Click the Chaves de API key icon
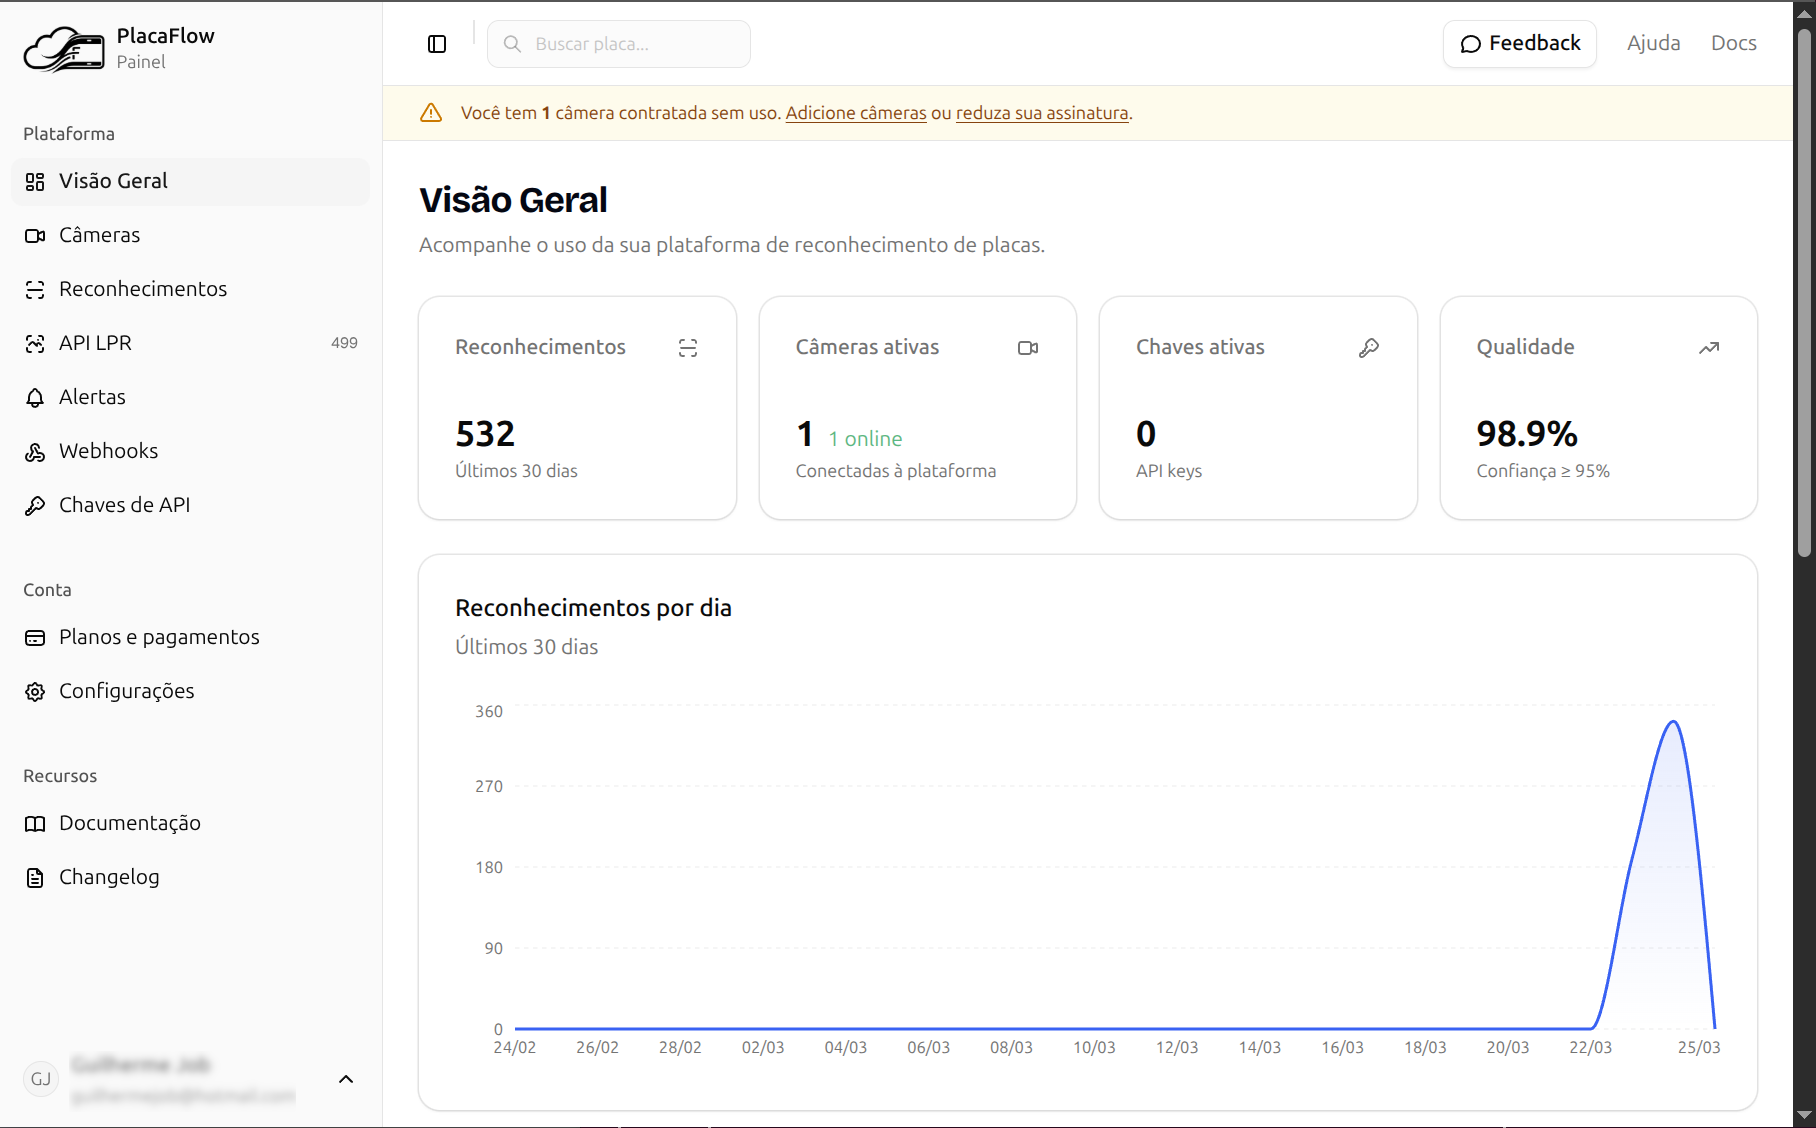This screenshot has width=1816, height=1128. [35, 506]
